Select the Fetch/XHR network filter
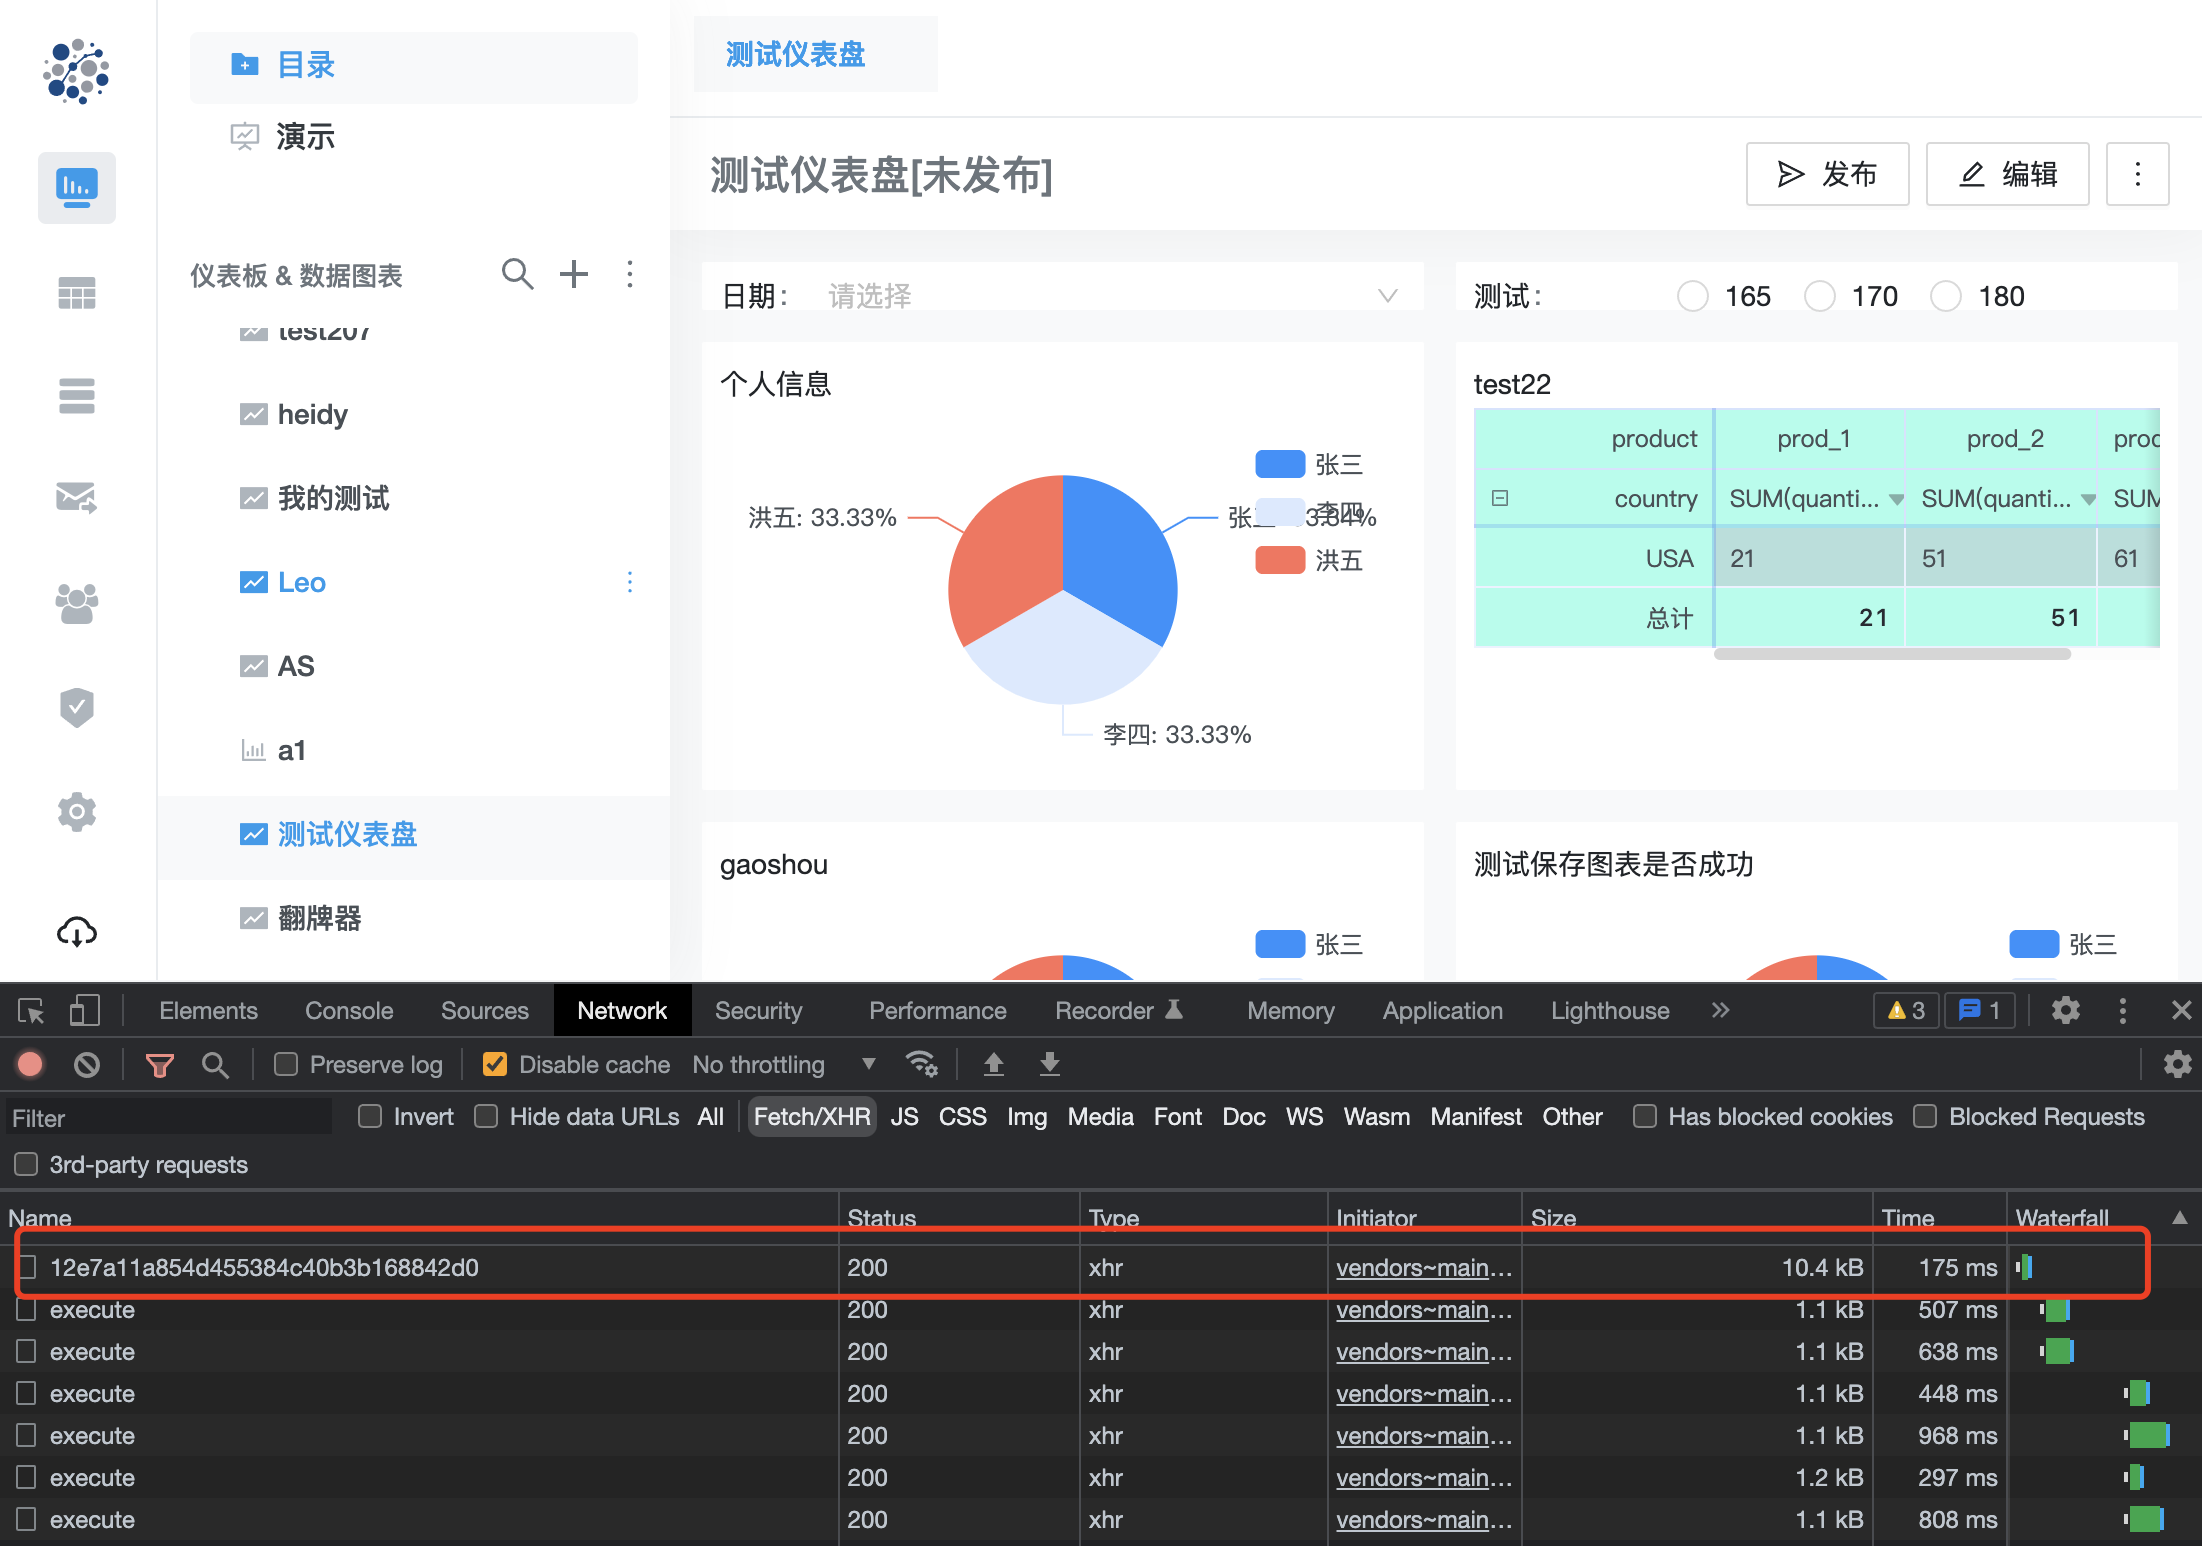This screenshot has width=2202, height=1546. pos(811,1116)
